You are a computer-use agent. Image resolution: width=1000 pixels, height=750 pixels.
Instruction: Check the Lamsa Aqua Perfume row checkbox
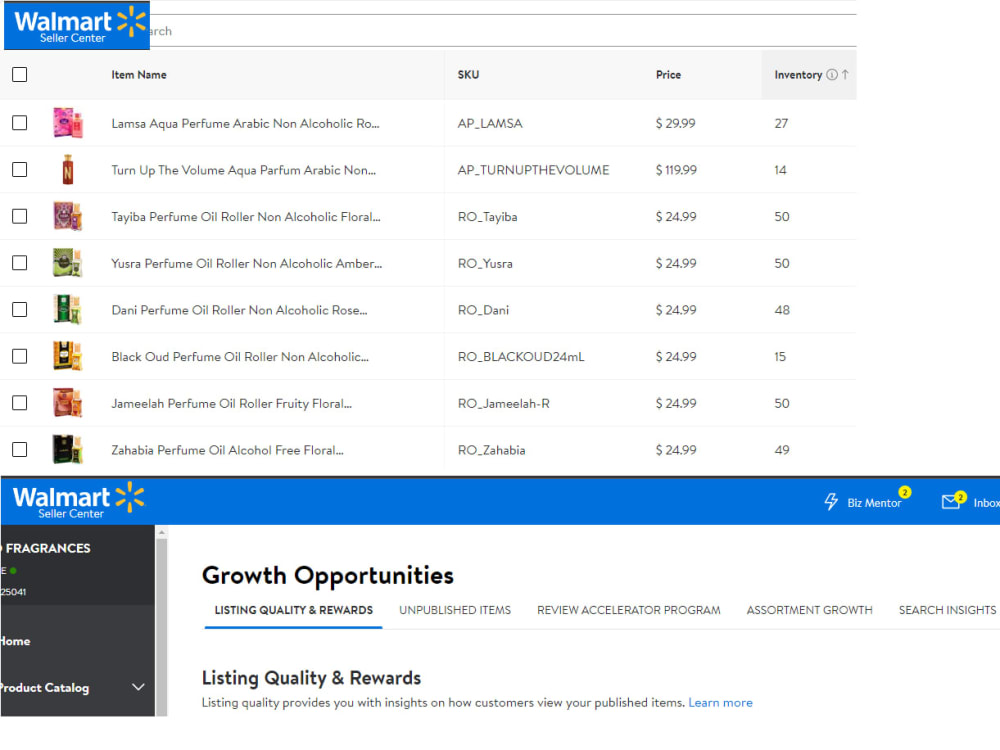click(x=20, y=122)
